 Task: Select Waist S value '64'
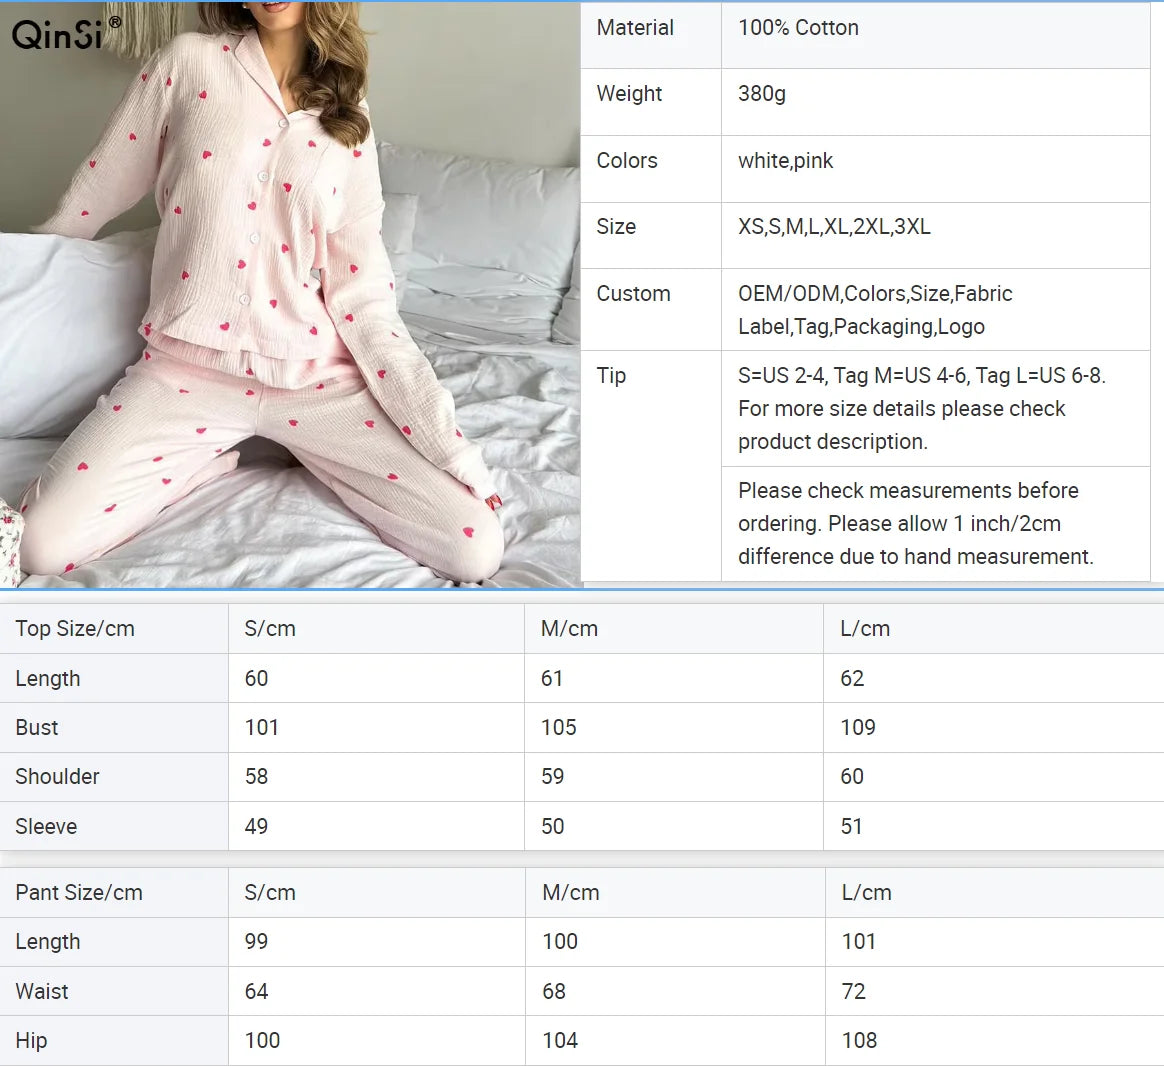(256, 991)
